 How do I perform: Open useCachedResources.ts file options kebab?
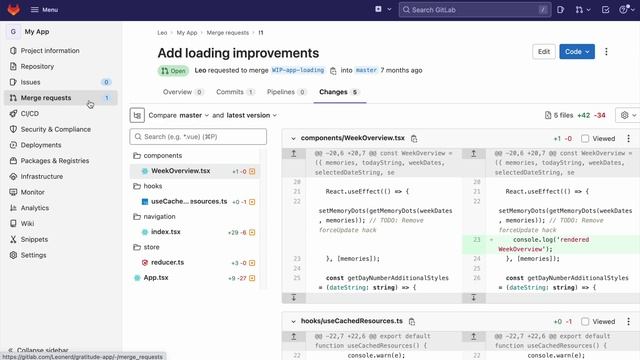(629, 322)
